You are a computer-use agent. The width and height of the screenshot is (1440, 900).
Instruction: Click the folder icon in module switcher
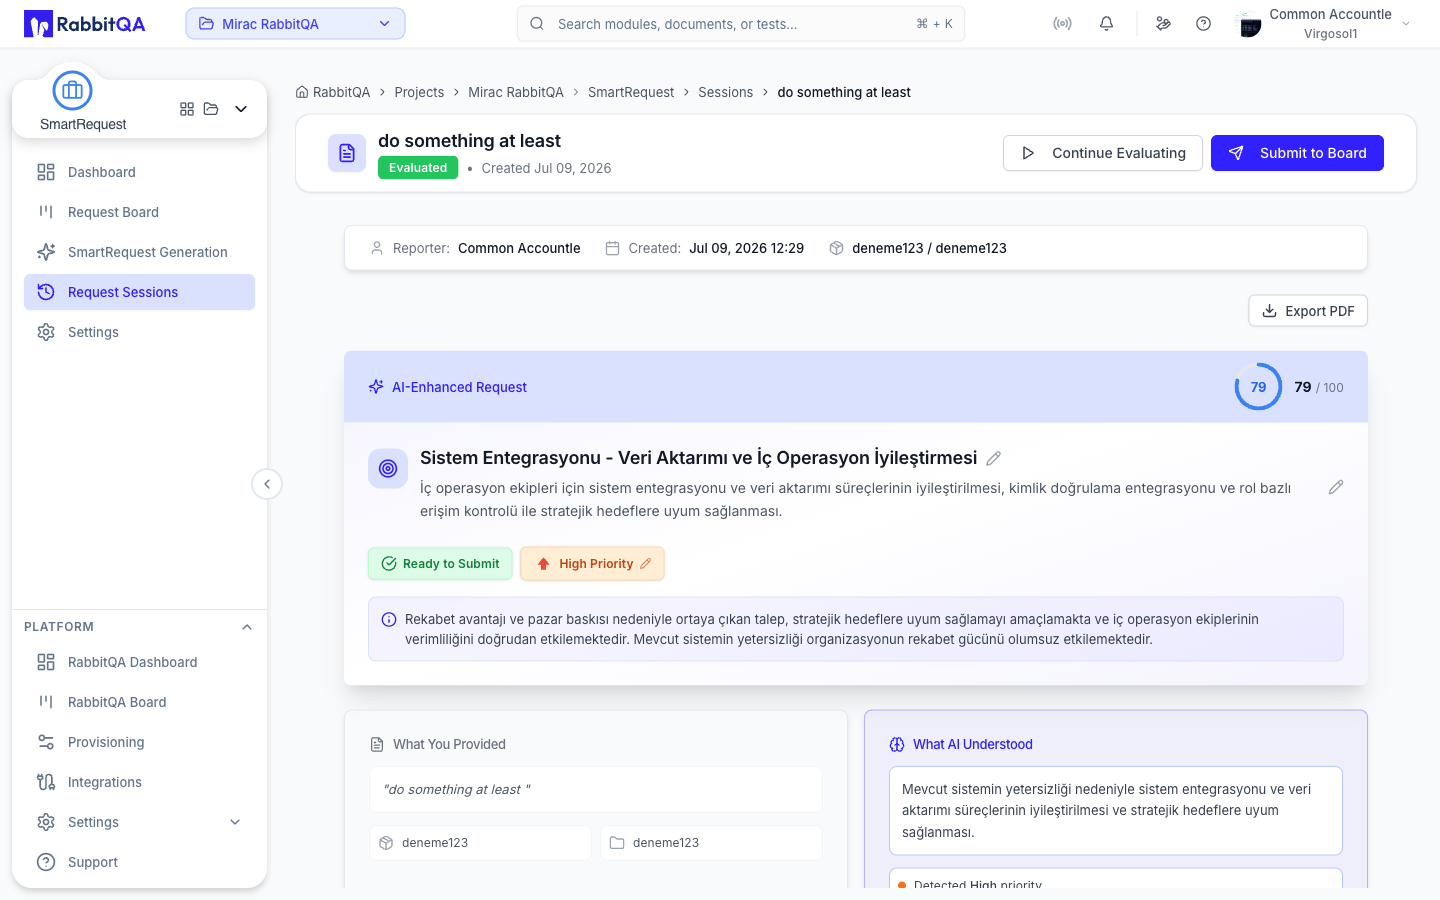coord(211,109)
